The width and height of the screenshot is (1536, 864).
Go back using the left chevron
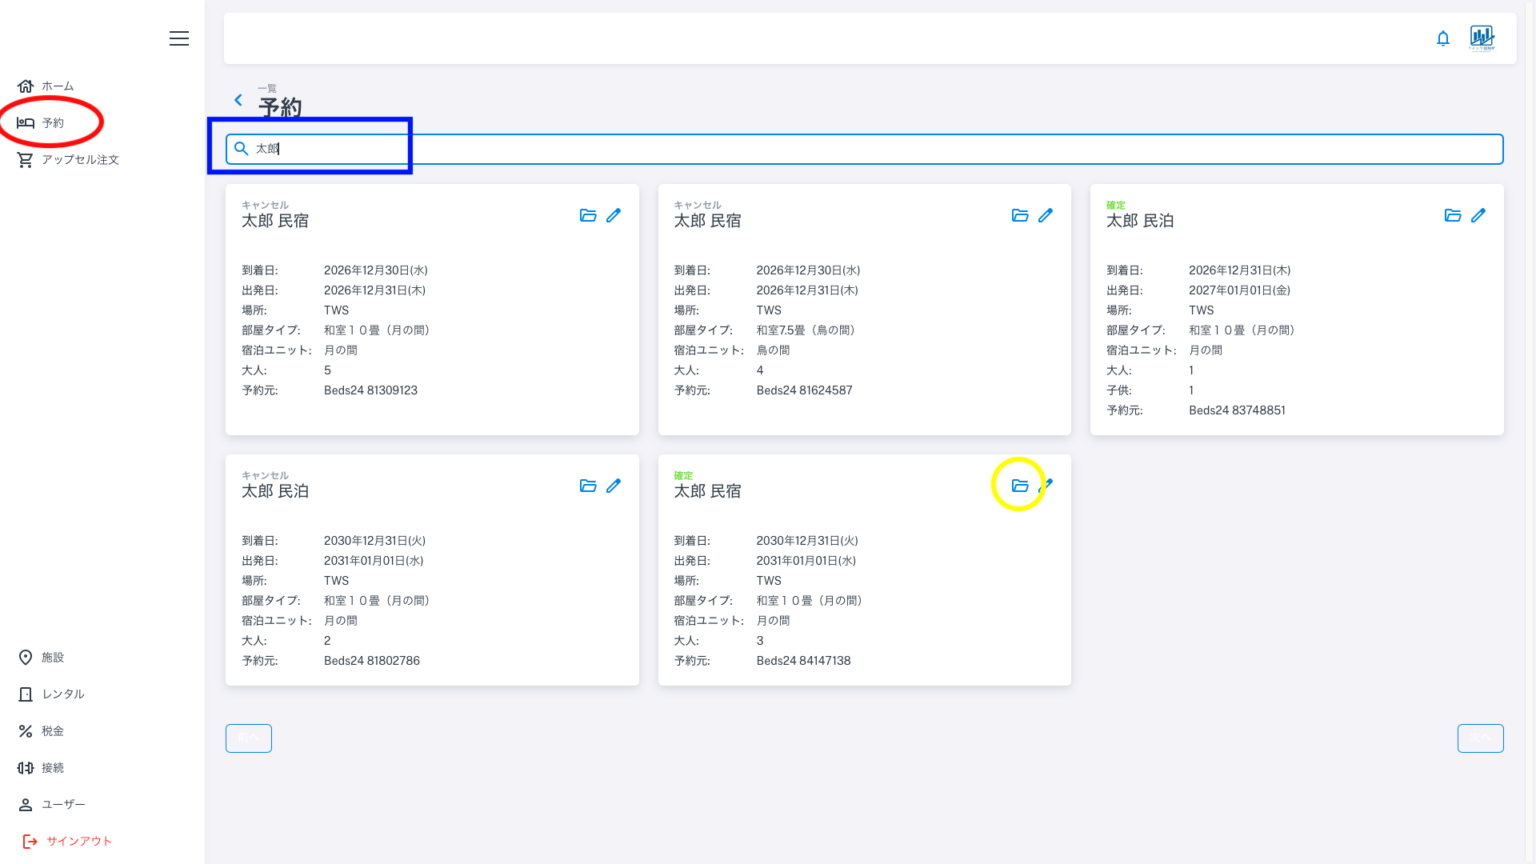point(238,100)
